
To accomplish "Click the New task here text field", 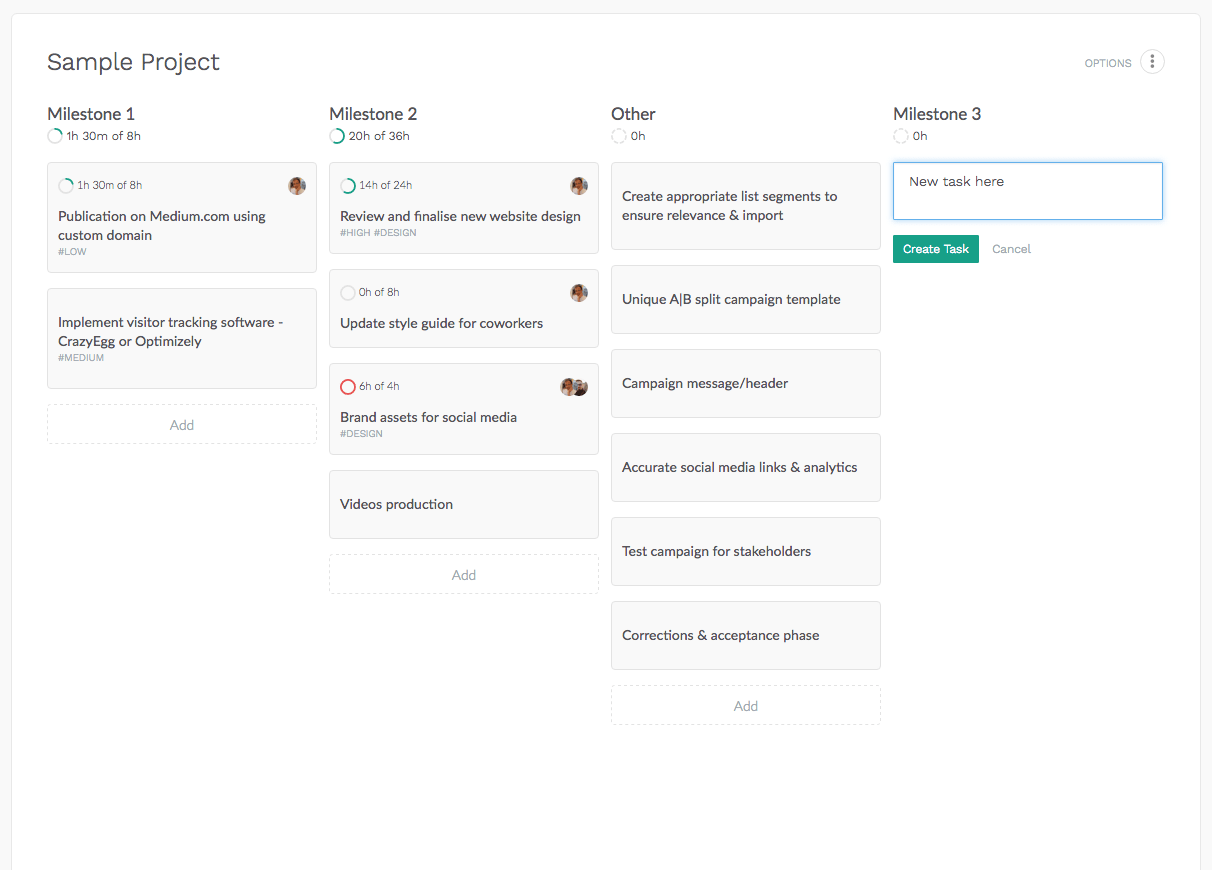I will tap(1027, 191).
